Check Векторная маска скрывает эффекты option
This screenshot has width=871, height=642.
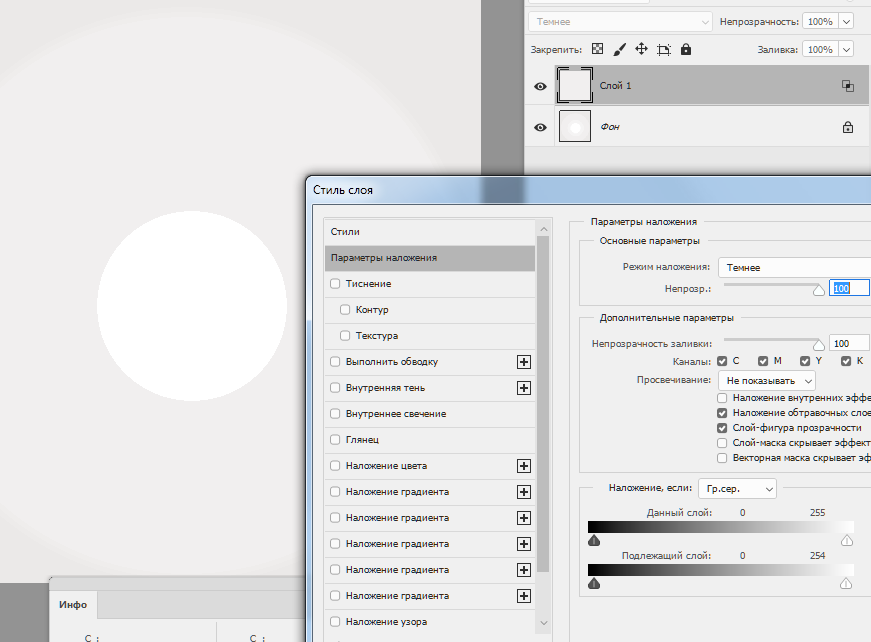[722, 458]
